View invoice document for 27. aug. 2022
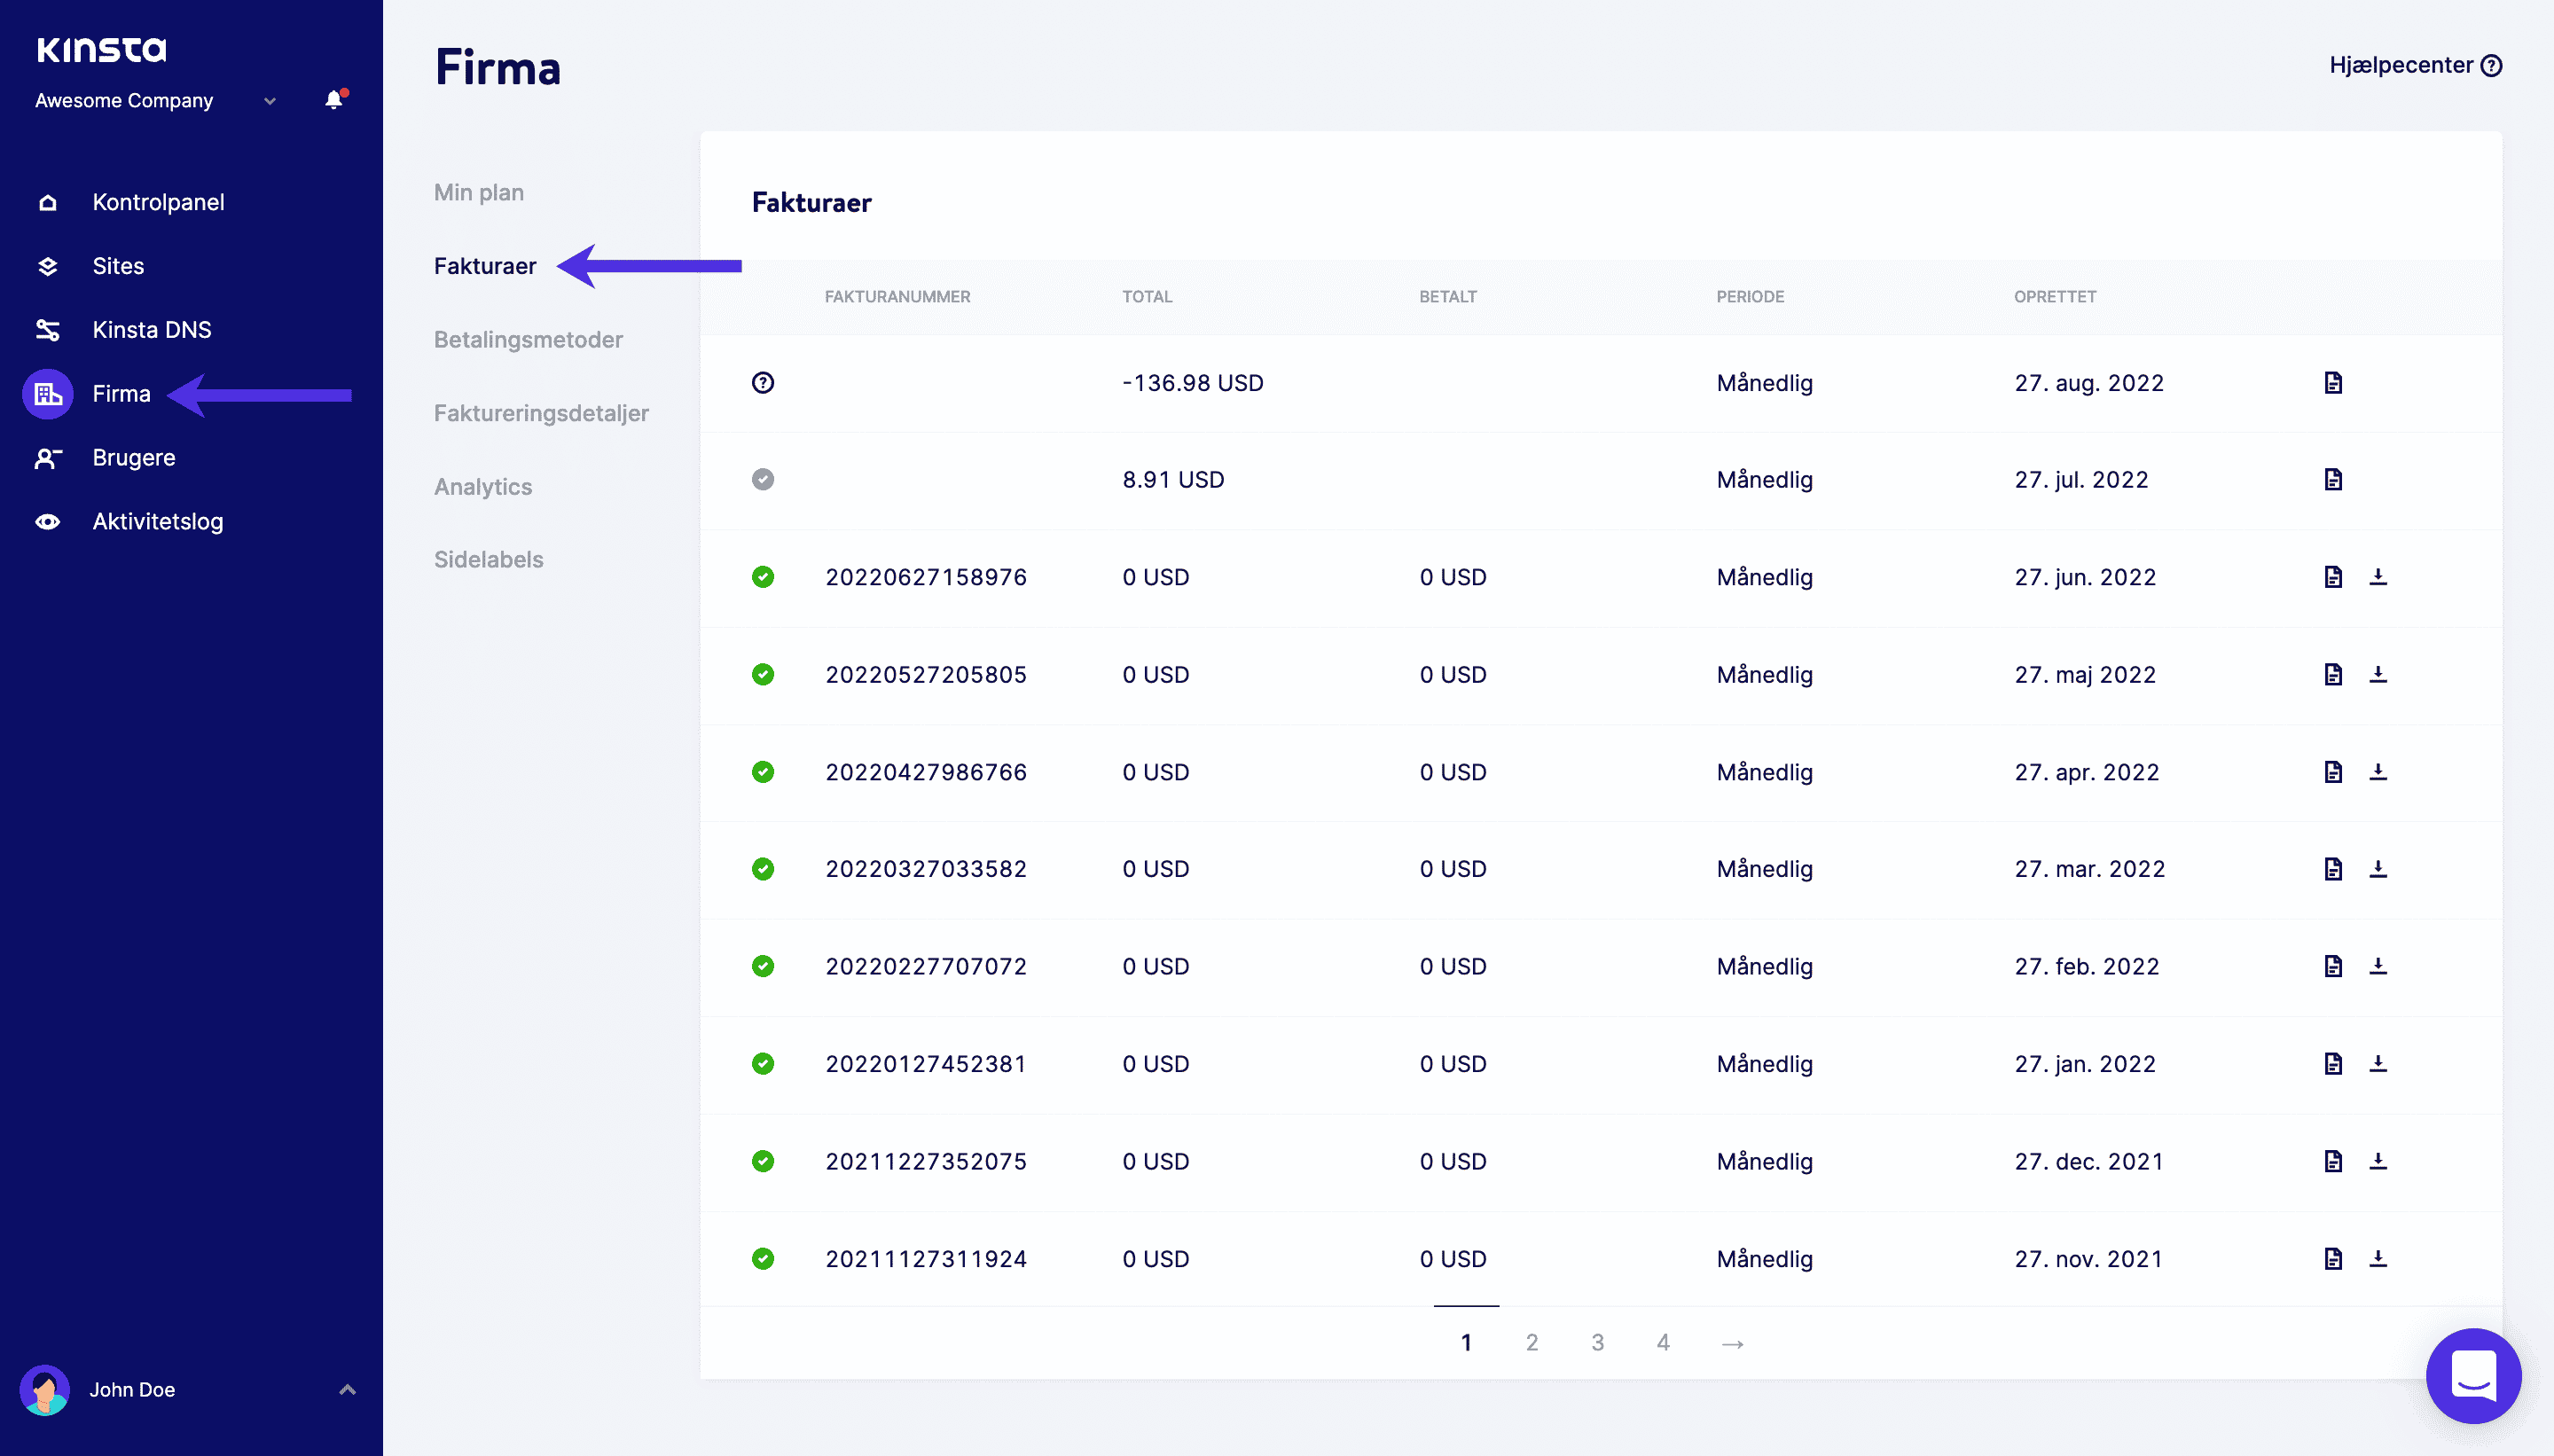The height and width of the screenshot is (1456, 2554). [x=2333, y=383]
